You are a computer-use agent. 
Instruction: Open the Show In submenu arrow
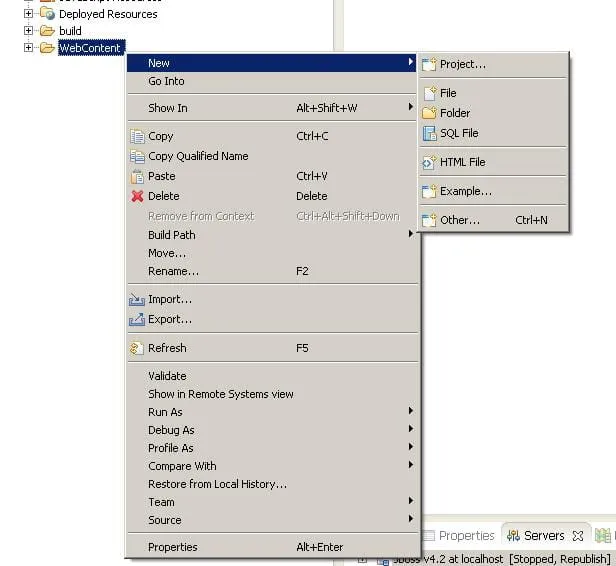(411, 107)
